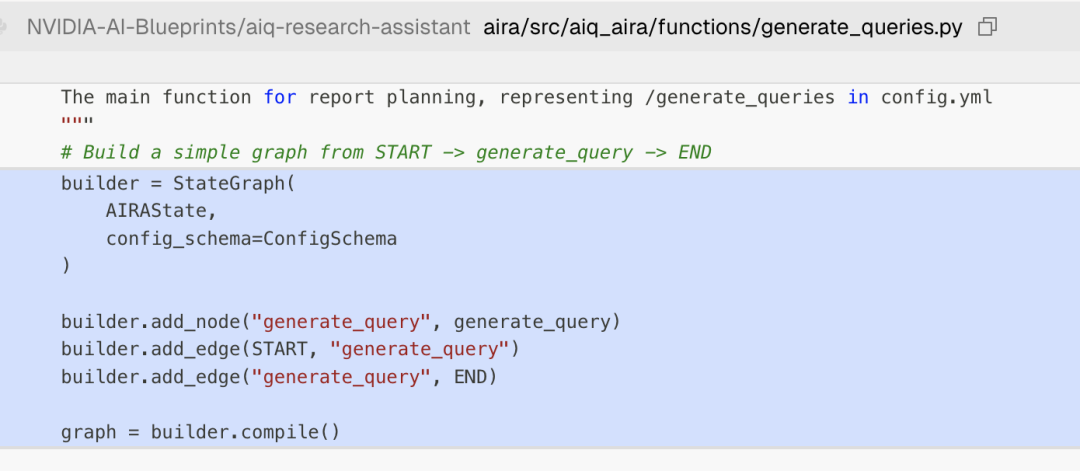Click the AIRAState argument line

pyautogui.click(x=160, y=211)
